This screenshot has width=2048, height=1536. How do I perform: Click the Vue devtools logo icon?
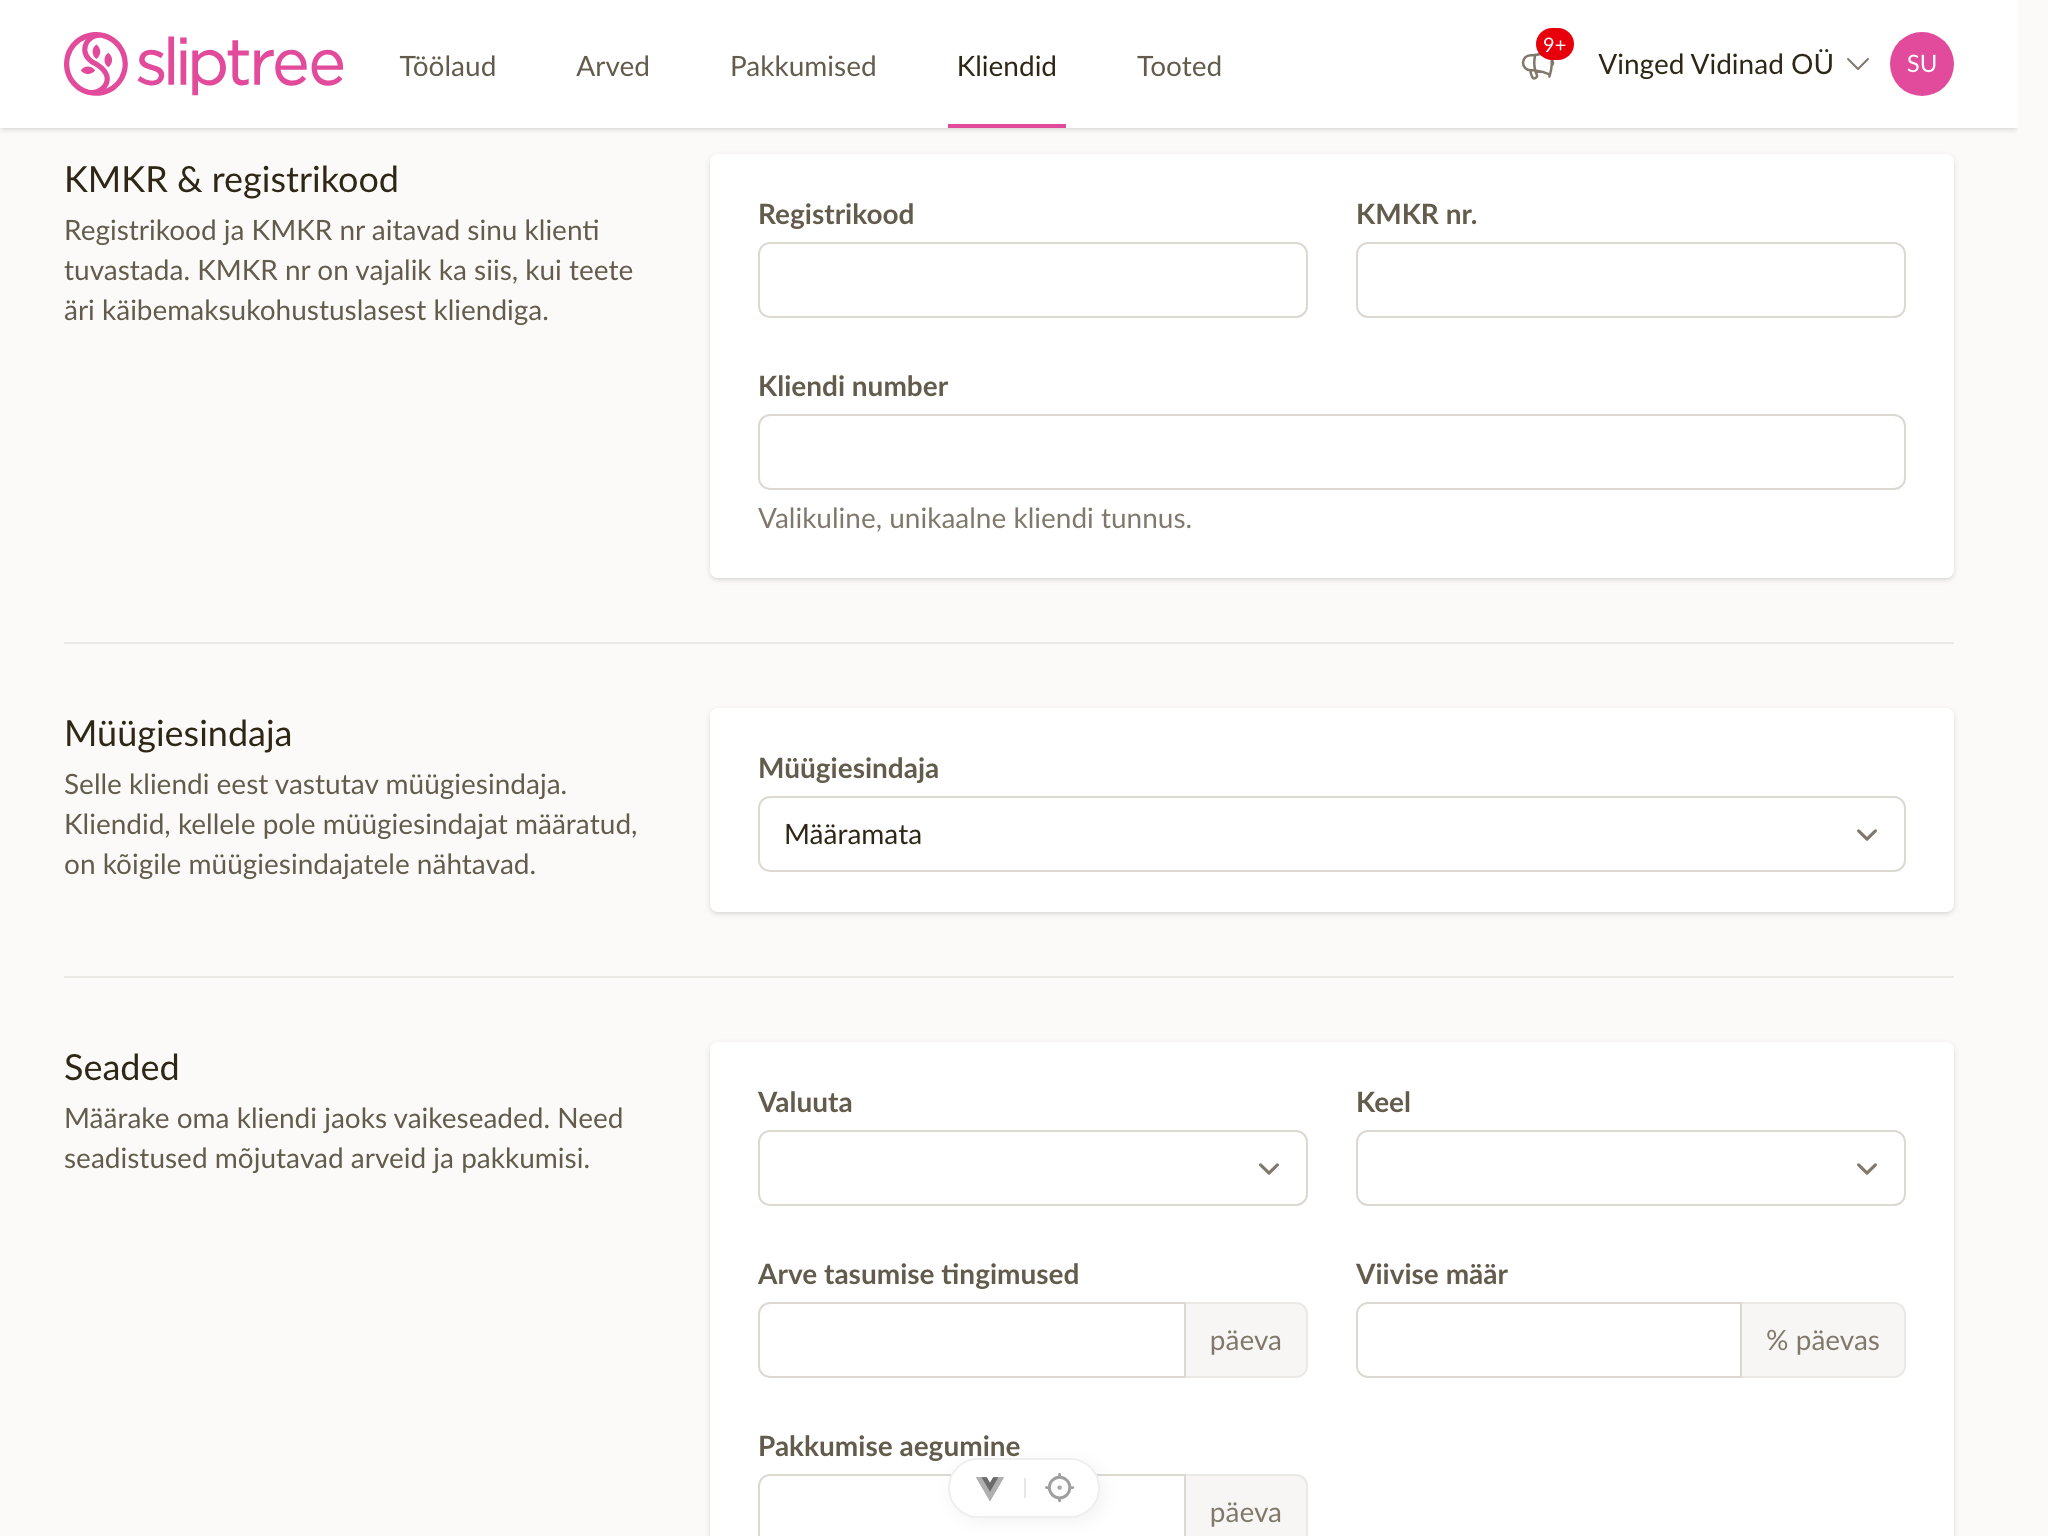click(x=990, y=1488)
